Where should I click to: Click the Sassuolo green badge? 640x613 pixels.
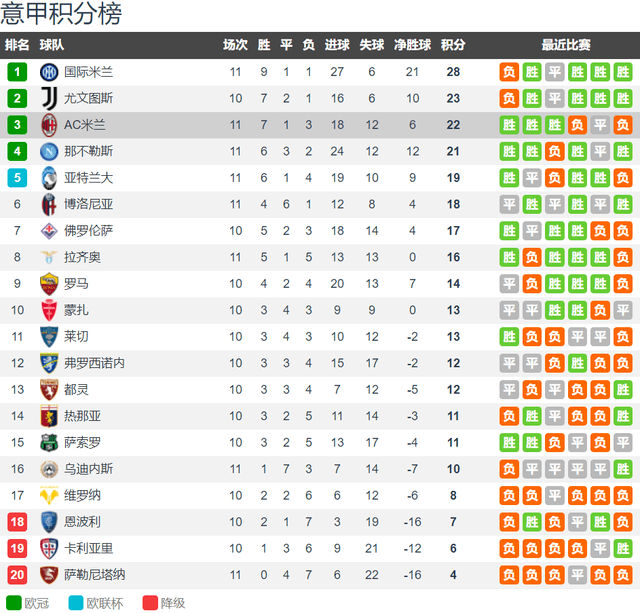[49, 442]
